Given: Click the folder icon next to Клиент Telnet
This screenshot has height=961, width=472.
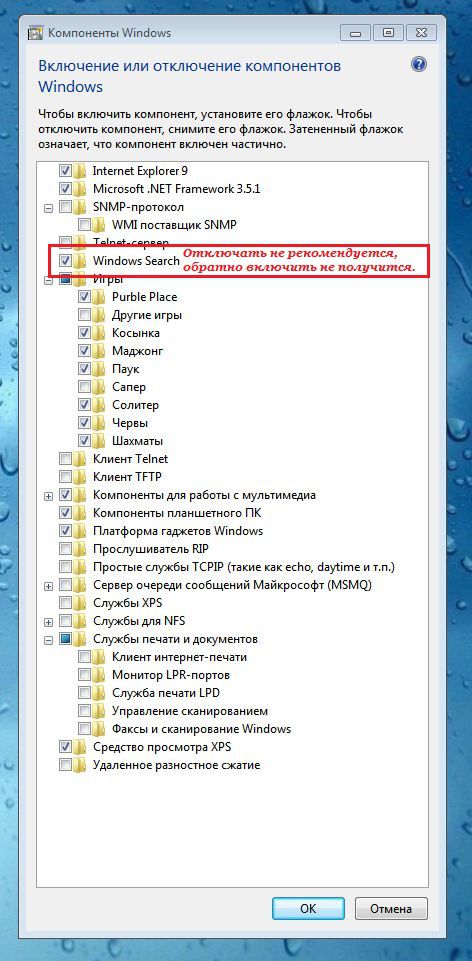Looking at the screenshot, I should point(79,458).
